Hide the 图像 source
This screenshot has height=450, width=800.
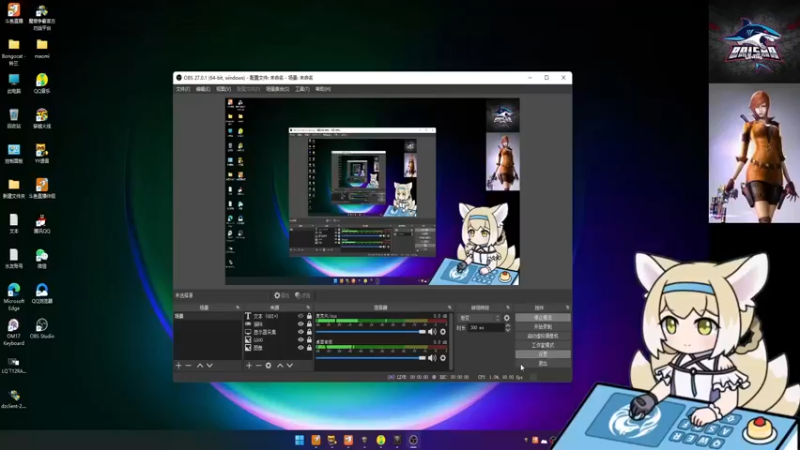pos(301,347)
